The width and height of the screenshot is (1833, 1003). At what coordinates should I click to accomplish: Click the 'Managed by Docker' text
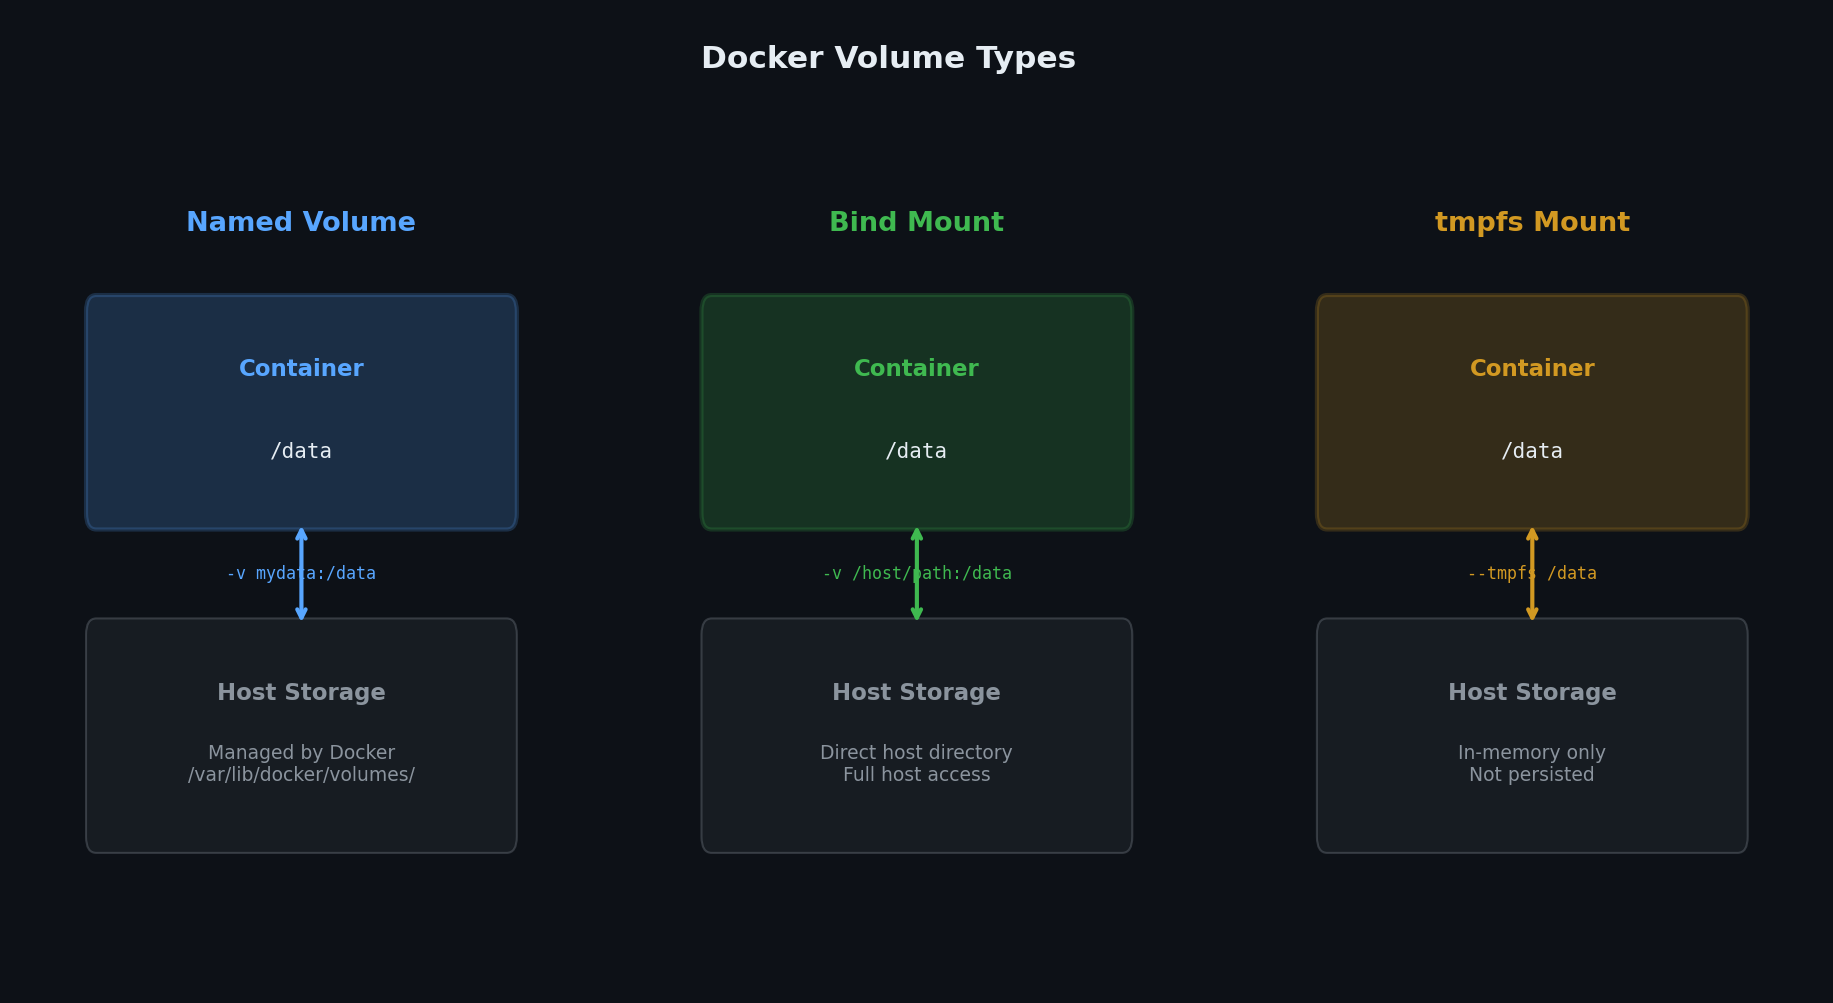click(301, 753)
